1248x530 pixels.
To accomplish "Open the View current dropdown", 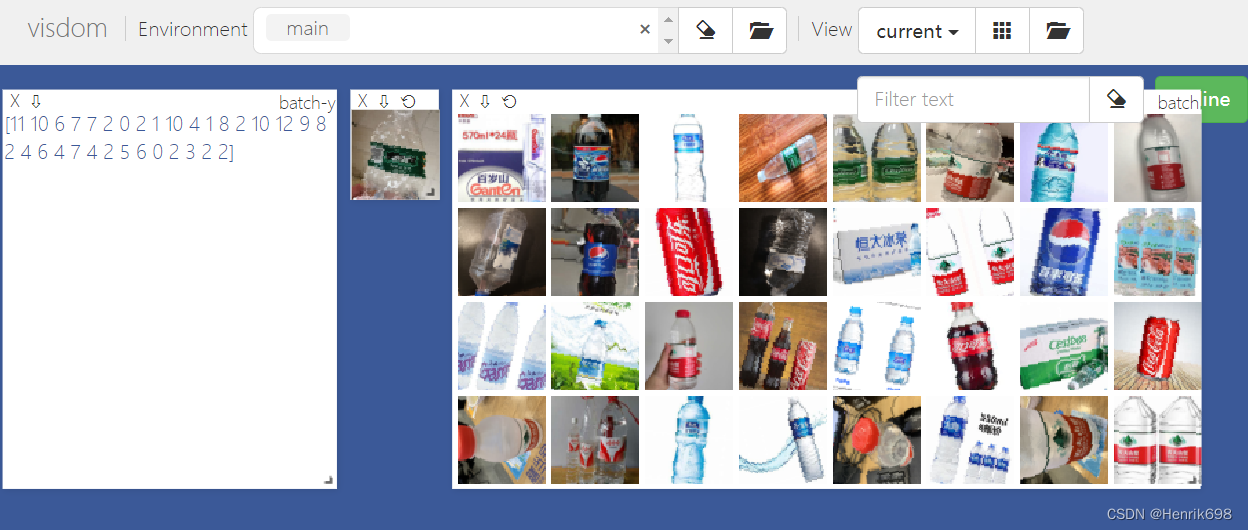I will (917, 31).
